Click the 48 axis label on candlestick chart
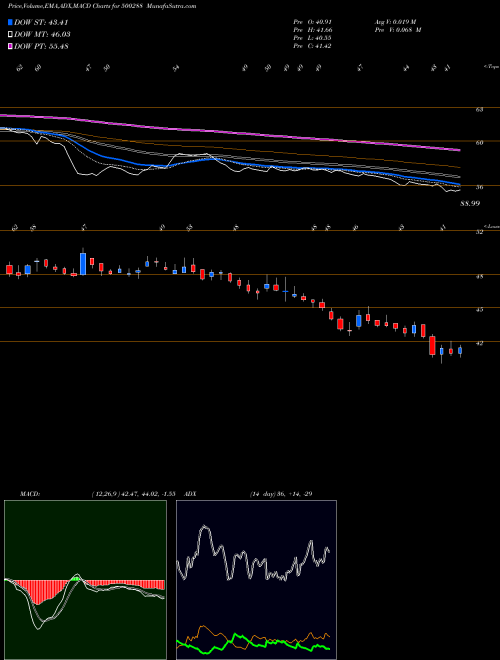500x660 pixels. (480, 277)
